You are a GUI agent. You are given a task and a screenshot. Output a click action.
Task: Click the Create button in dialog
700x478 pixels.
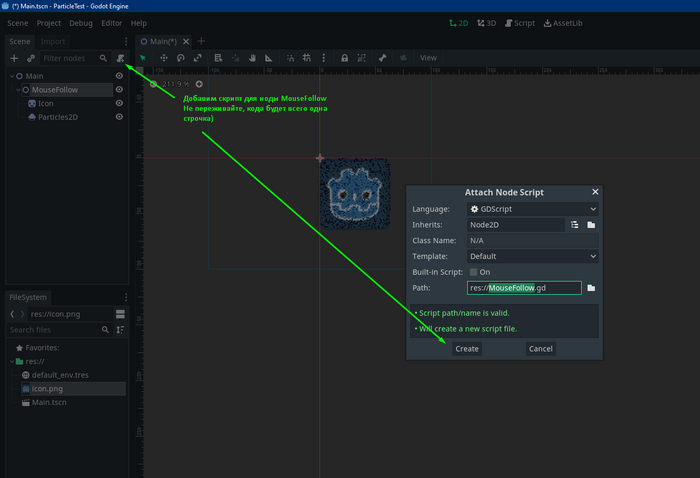point(466,349)
